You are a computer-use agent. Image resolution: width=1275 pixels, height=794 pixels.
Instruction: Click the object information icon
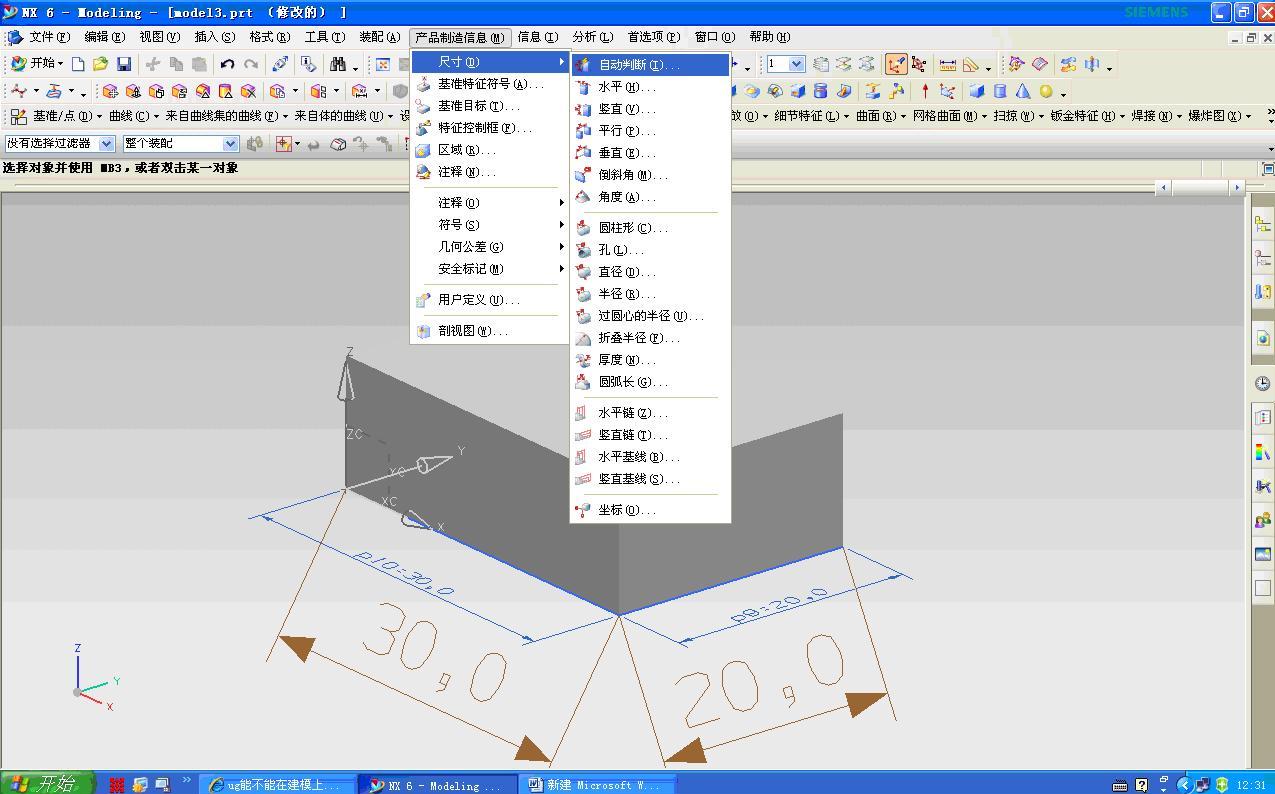click(308, 64)
